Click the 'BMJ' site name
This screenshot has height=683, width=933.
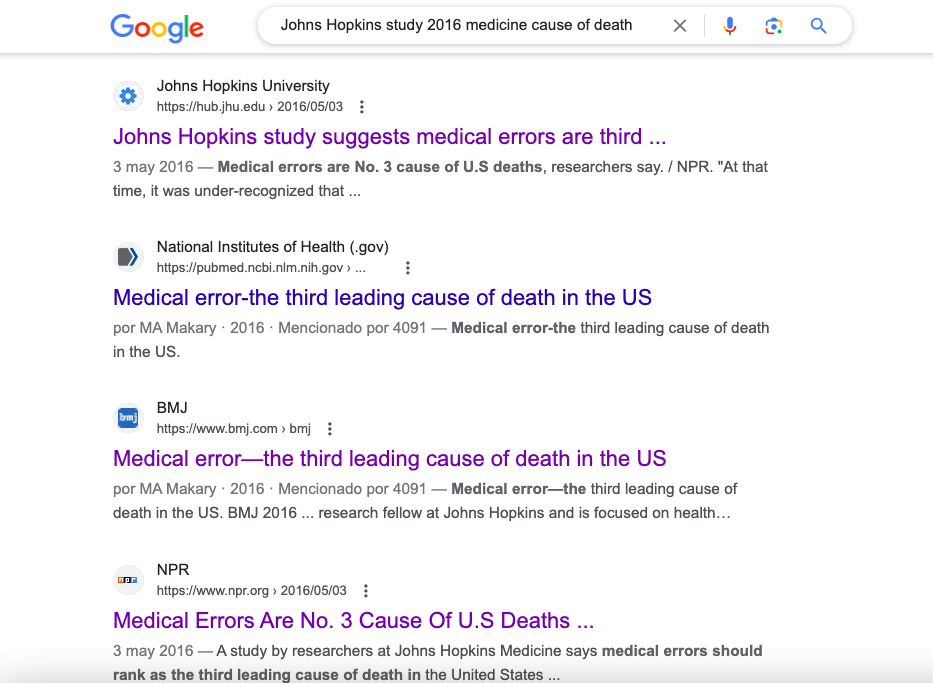tap(172, 408)
